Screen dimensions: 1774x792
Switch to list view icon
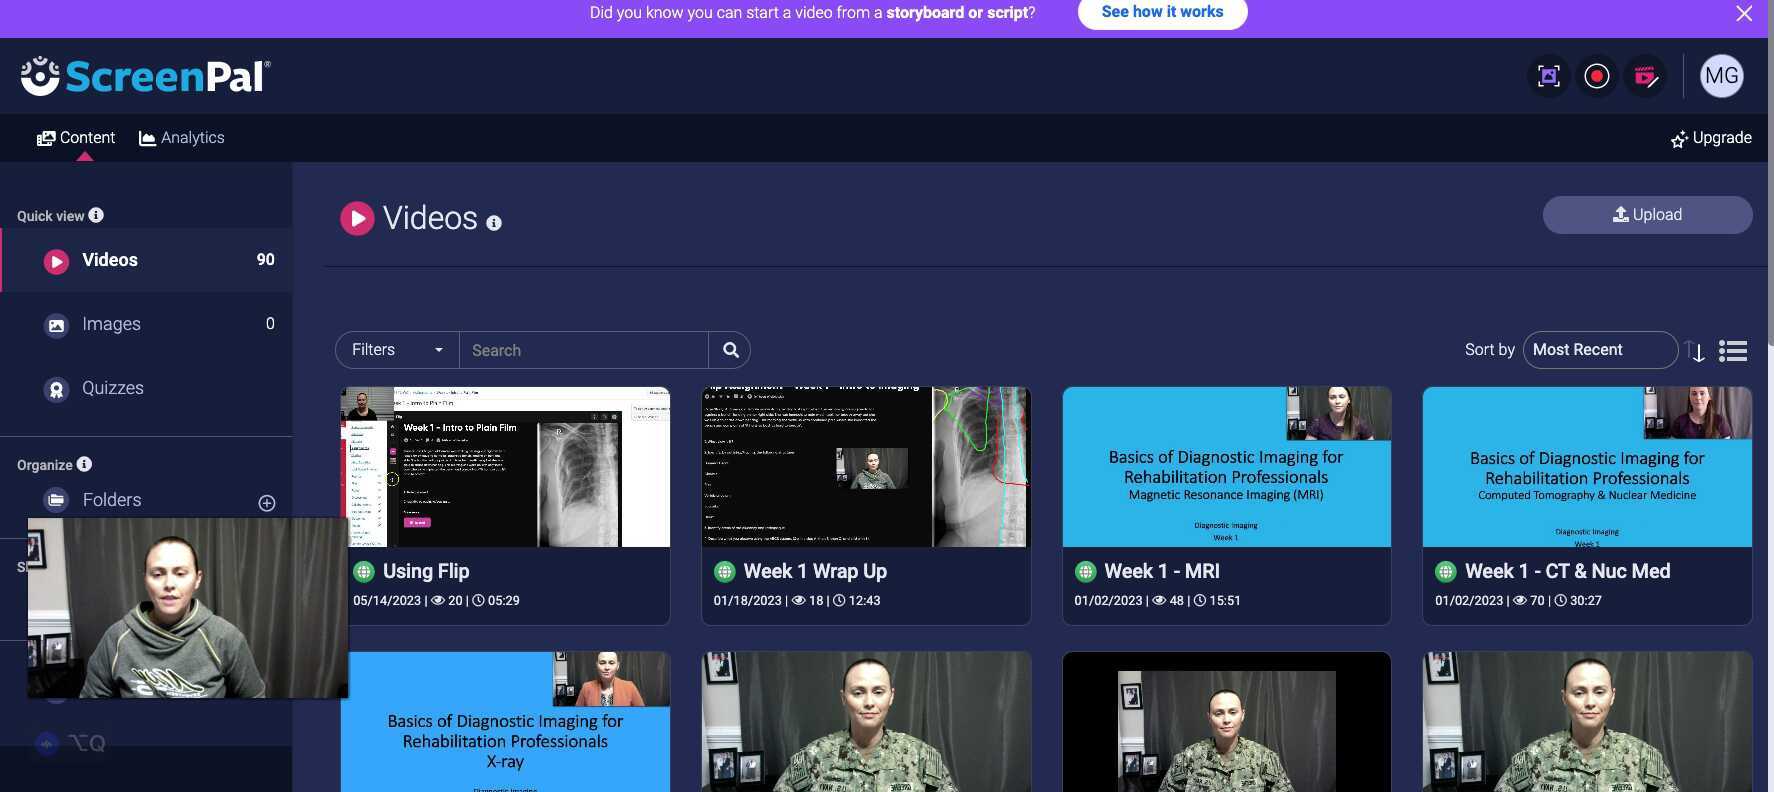[1733, 351]
